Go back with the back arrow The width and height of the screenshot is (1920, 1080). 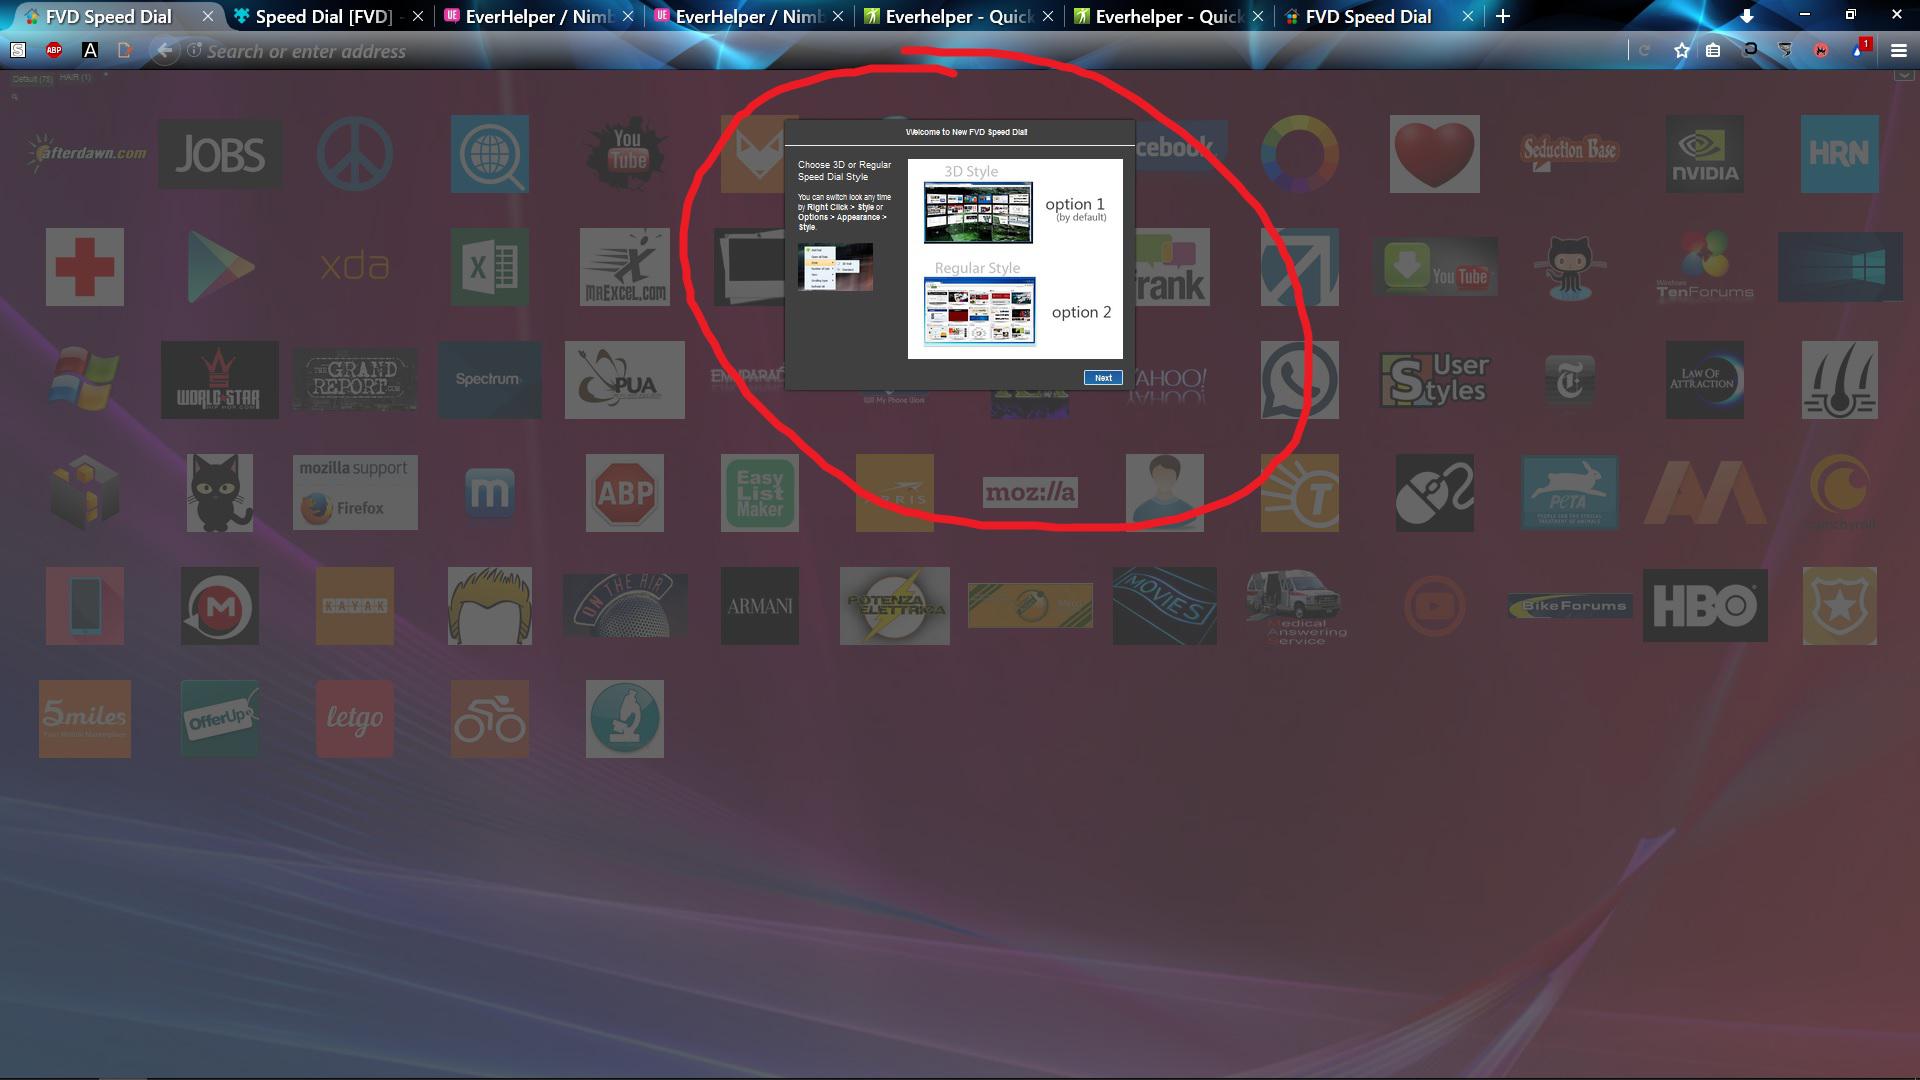coord(164,50)
